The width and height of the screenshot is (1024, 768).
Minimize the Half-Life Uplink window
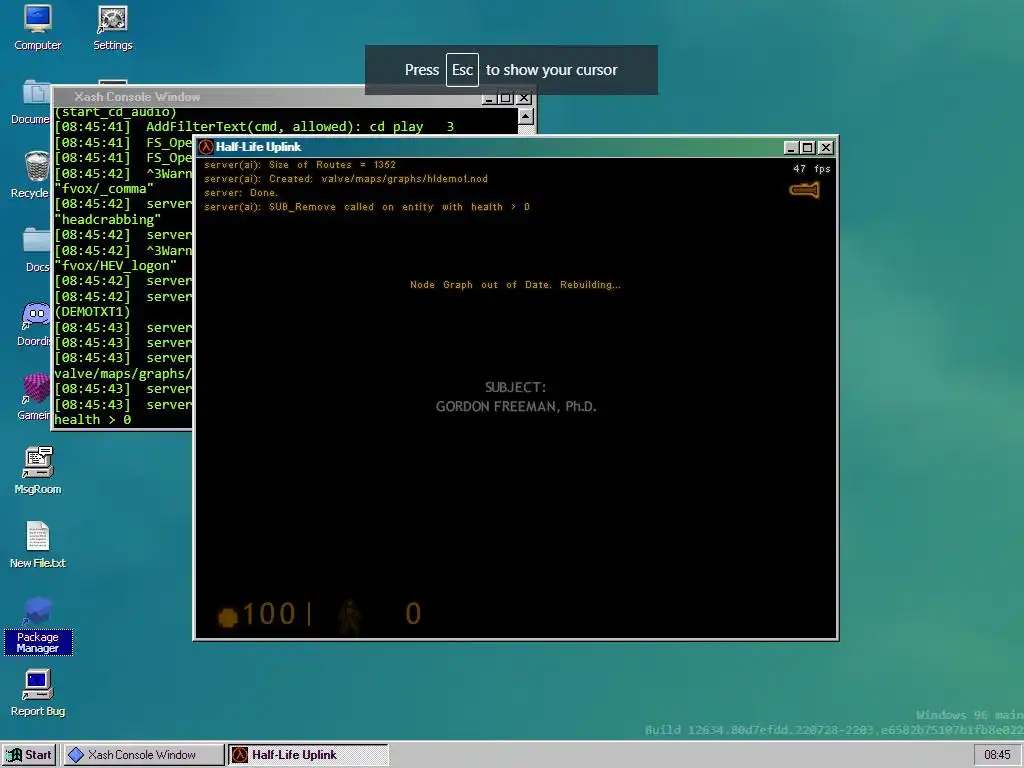coord(791,148)
